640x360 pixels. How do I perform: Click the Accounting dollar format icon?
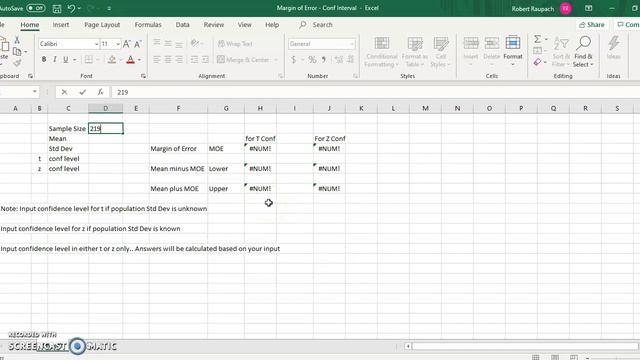pyautogui.click(x=293, y=60)
